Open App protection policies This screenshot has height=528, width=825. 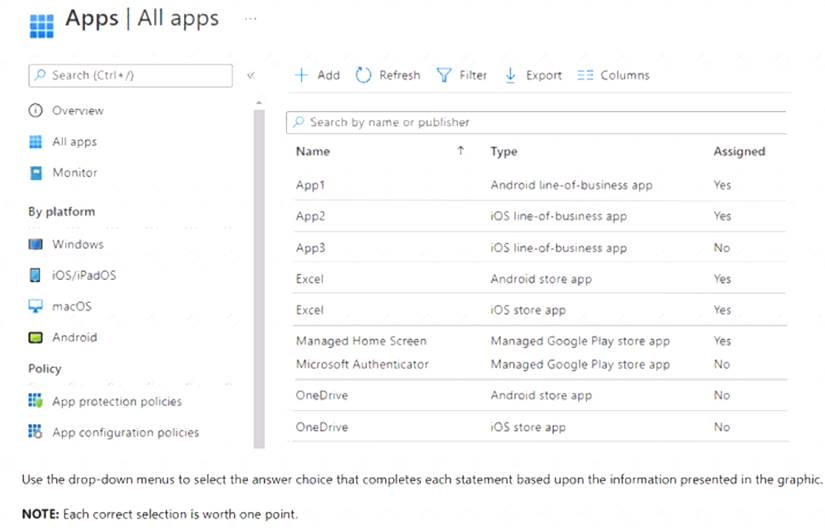pos(117,401)
